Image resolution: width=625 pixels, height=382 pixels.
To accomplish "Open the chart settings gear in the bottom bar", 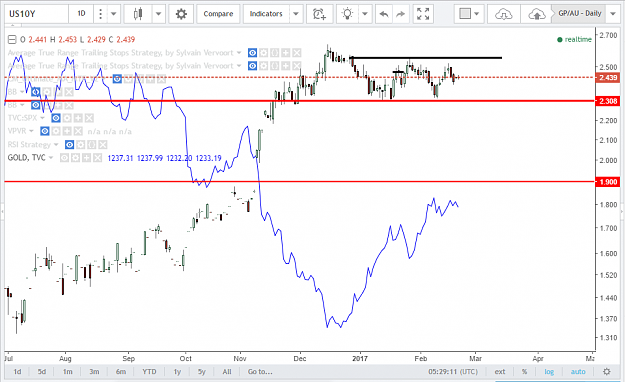I will [x=607, y=372].
